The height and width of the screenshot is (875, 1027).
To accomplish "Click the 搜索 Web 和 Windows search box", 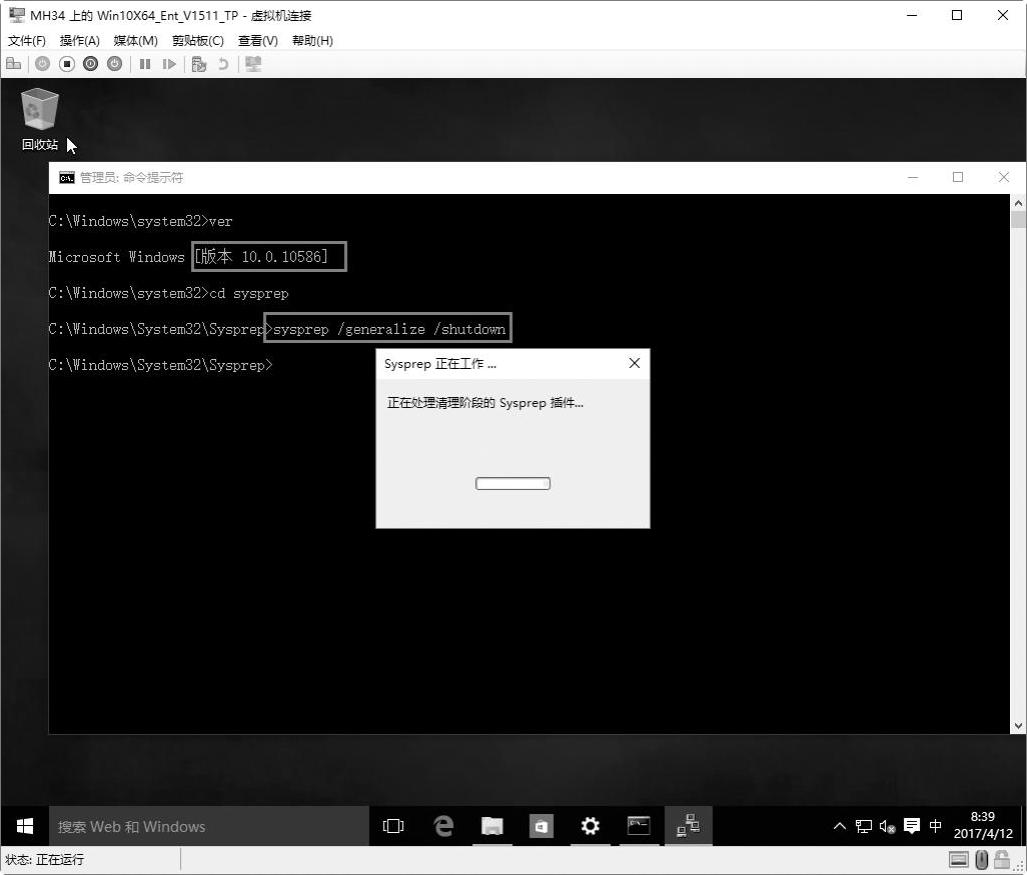I will click(x=209, y=826).
